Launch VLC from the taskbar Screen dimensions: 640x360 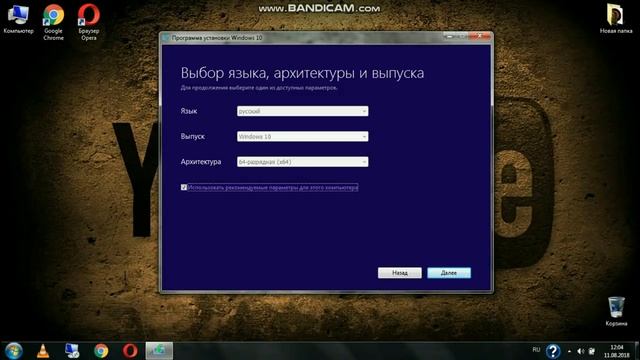(x=43, y=351)
